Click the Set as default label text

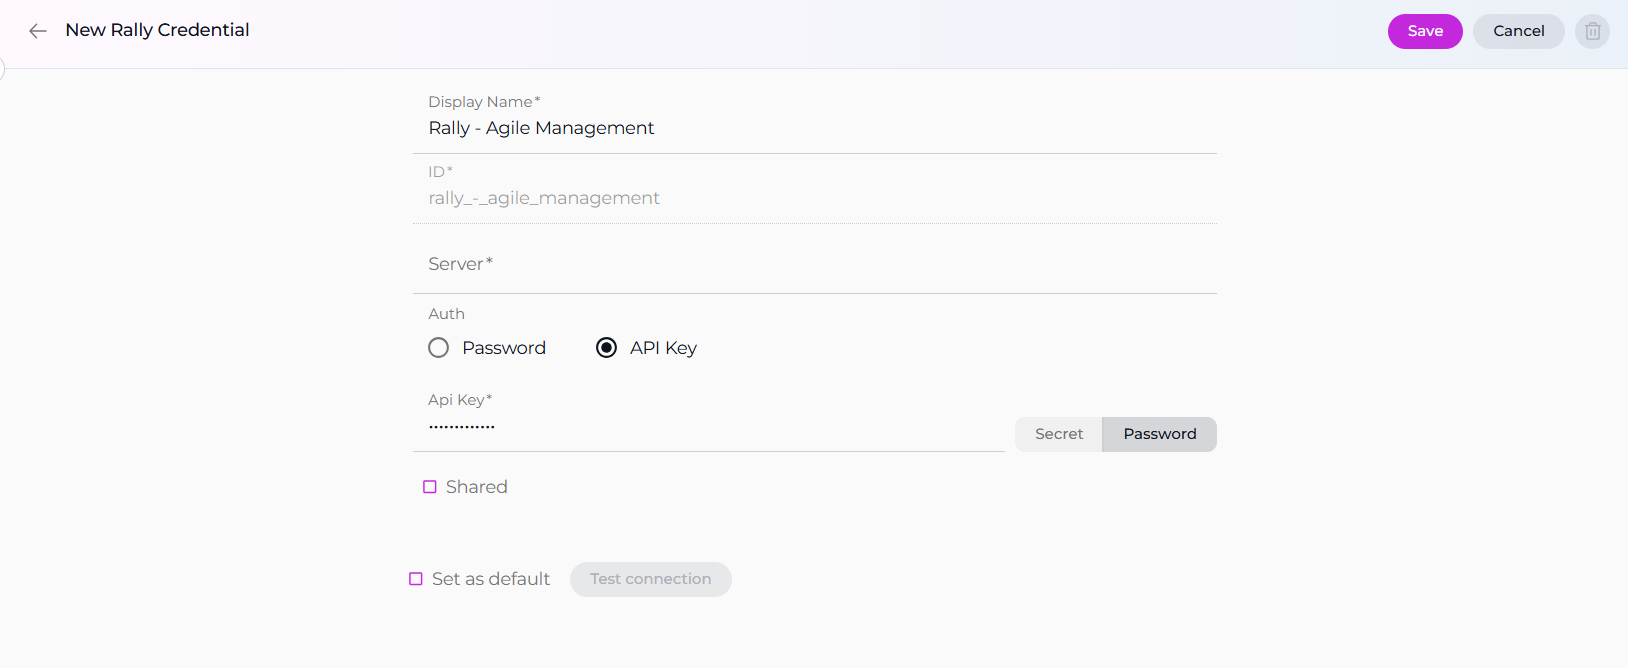[490, 579]
